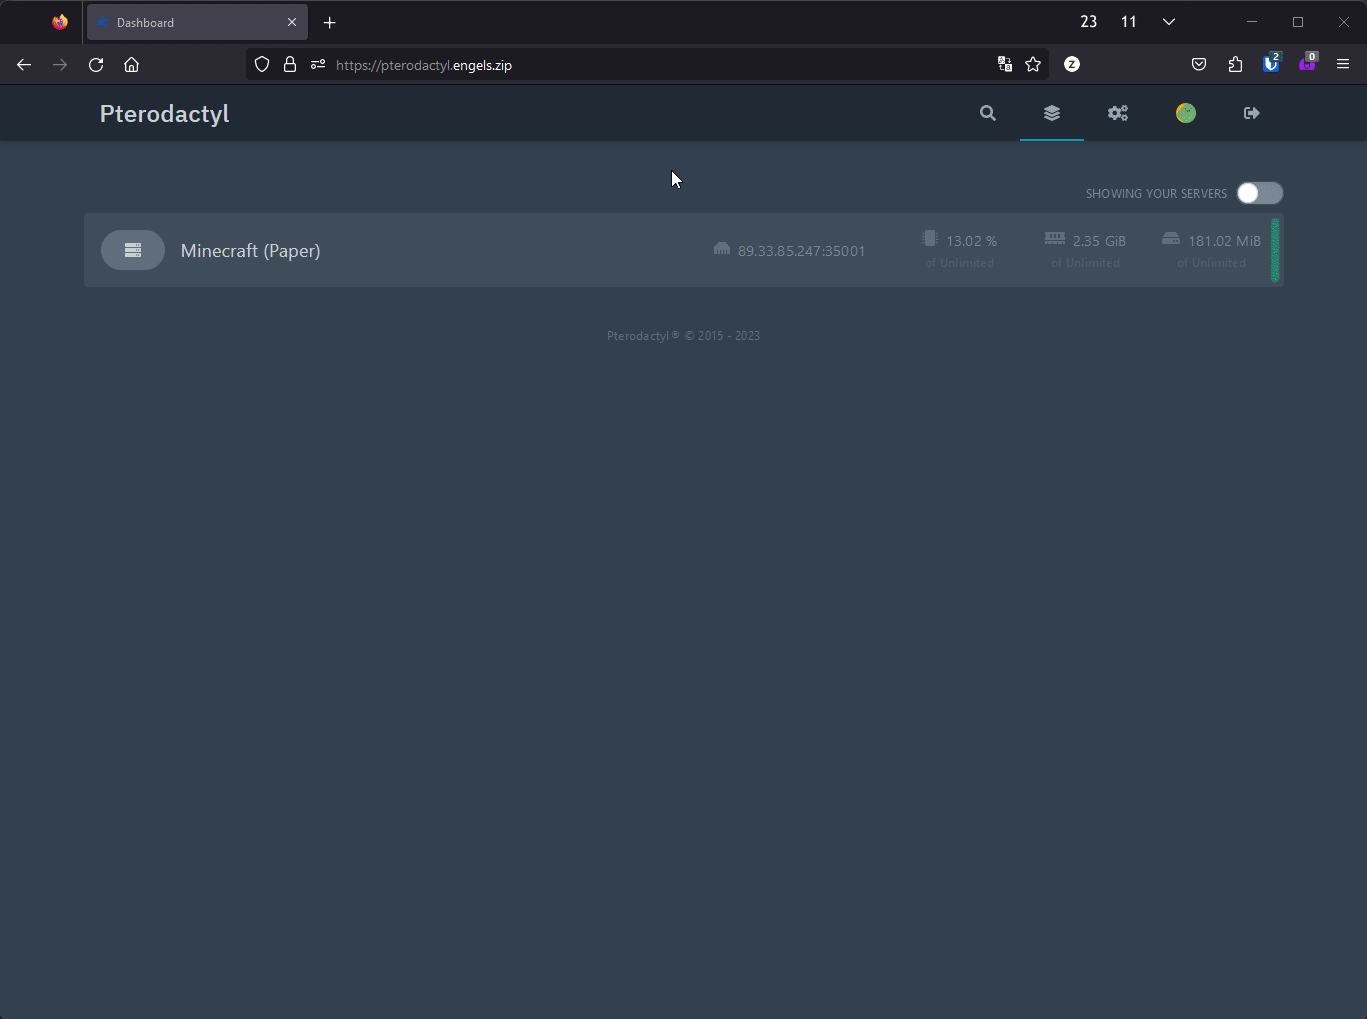Viewport: 1367px width, 1019px height.
Task: Open the list all tabs dropdown
Action: coord(1168,22)
